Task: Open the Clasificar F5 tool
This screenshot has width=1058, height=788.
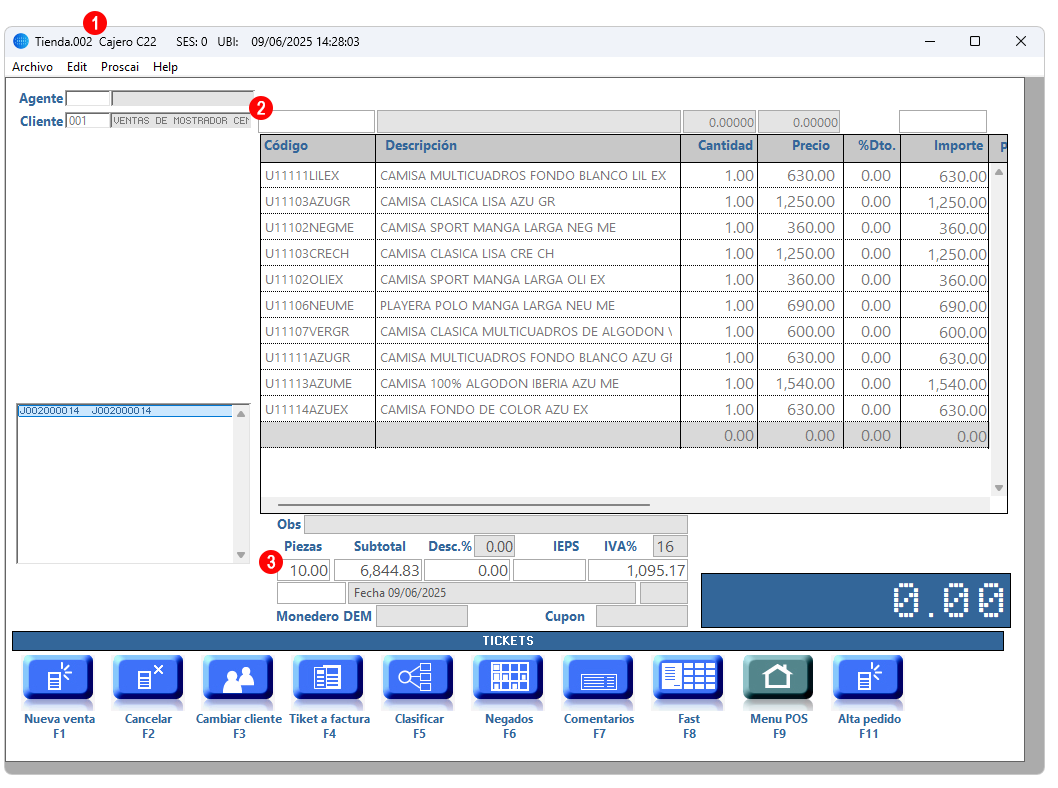Action: pyautogui.click(x=419, y=678)
